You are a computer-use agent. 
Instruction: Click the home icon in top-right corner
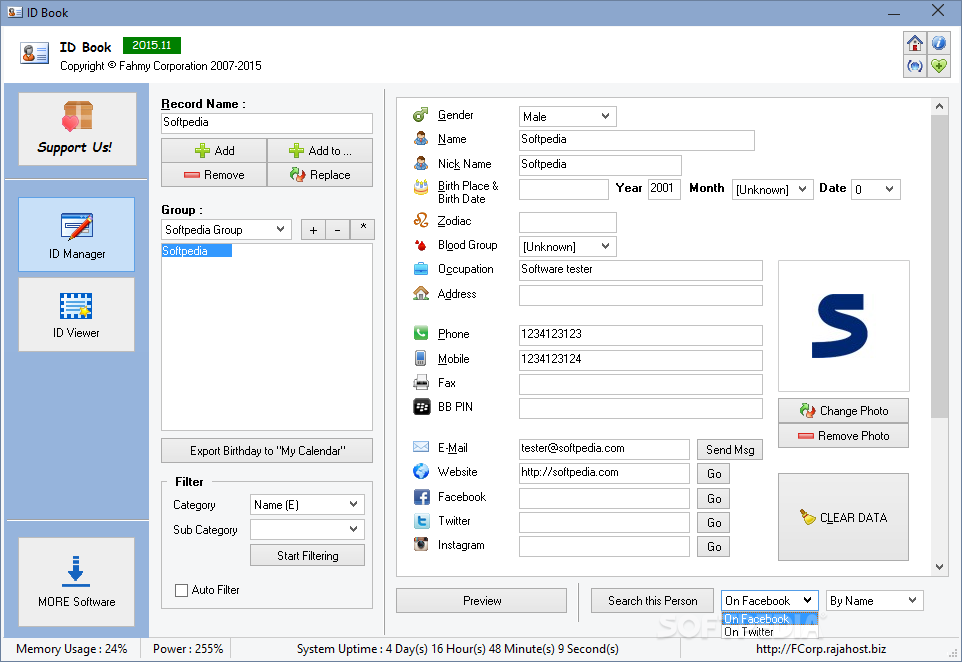tap(915, 43)
